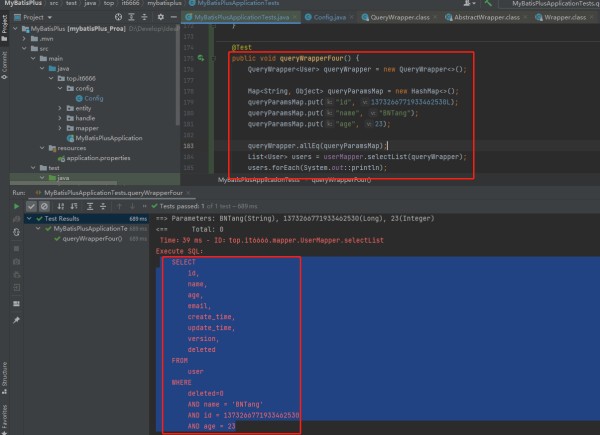The height and width of the screenshot is (435, 600).
Task: Toggle the show ignored tests icon
Action: [x=44, y=206]
